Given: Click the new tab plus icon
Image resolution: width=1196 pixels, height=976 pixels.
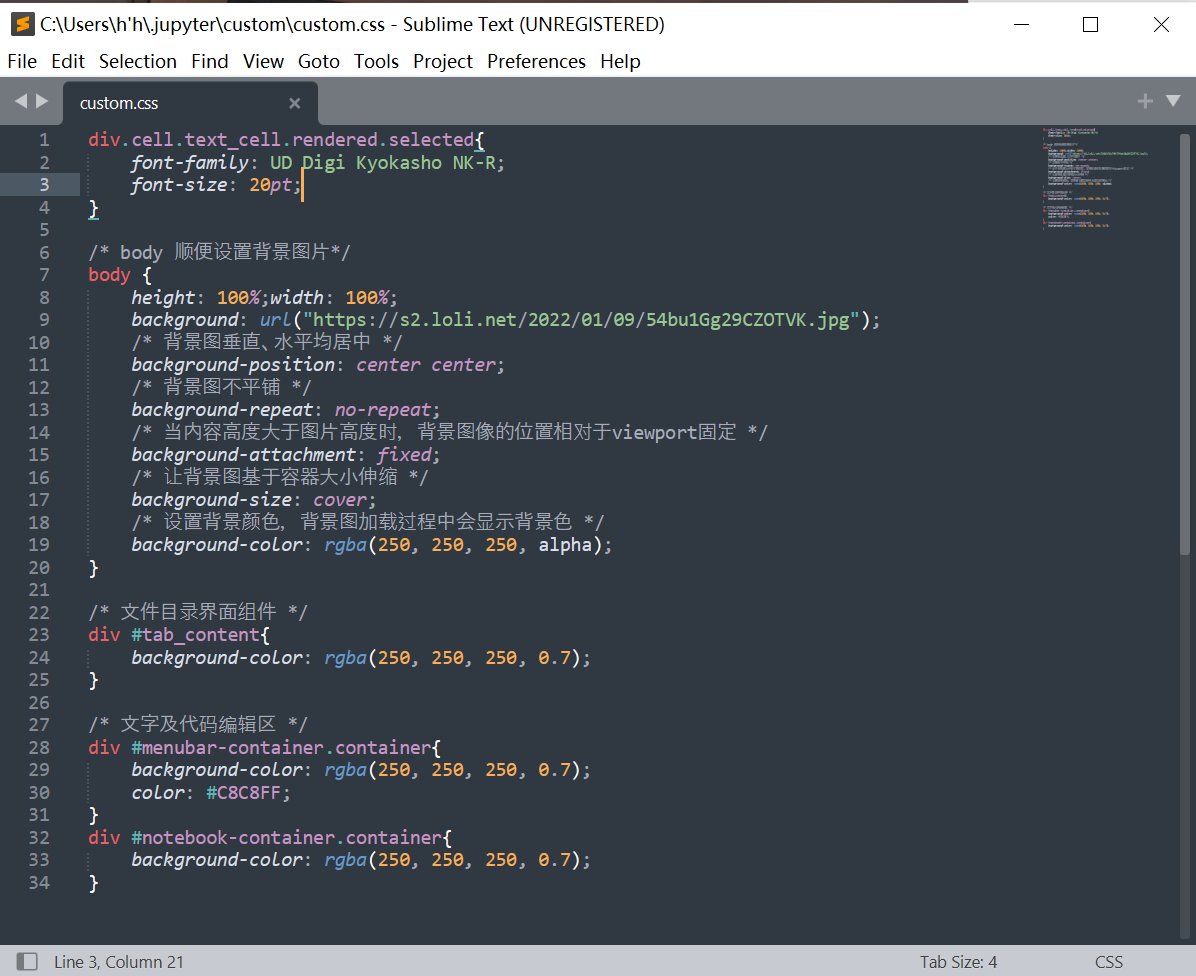Looking at the screenshot, I should 1144,101.
